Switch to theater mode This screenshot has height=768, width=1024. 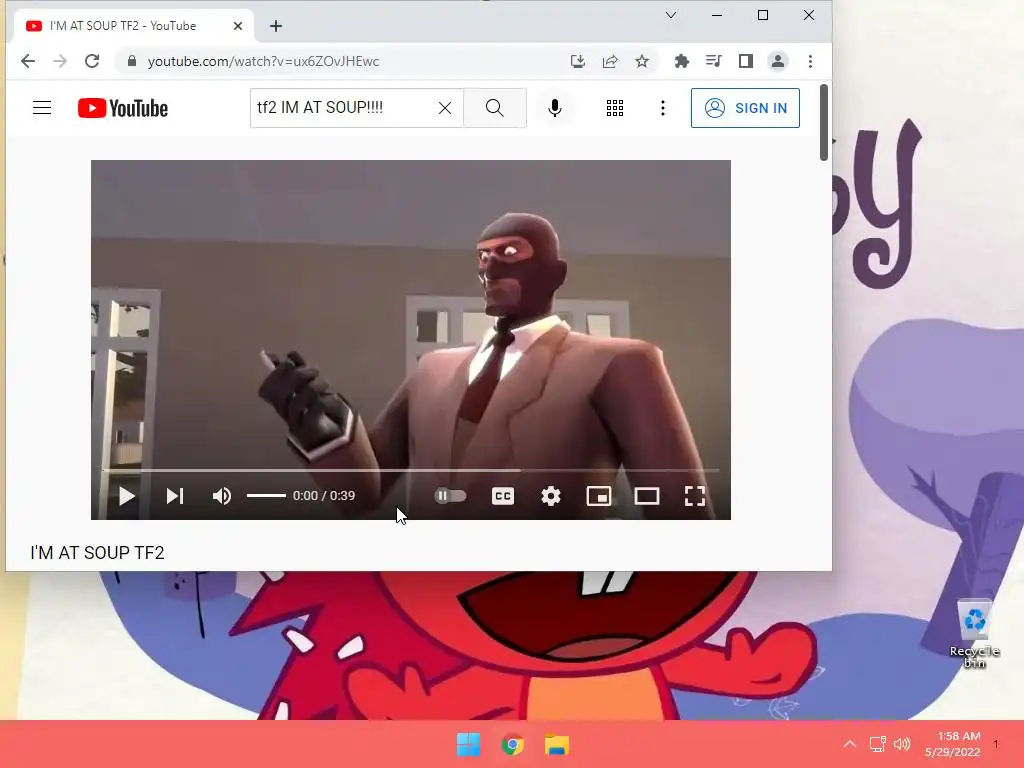[647, 496]
